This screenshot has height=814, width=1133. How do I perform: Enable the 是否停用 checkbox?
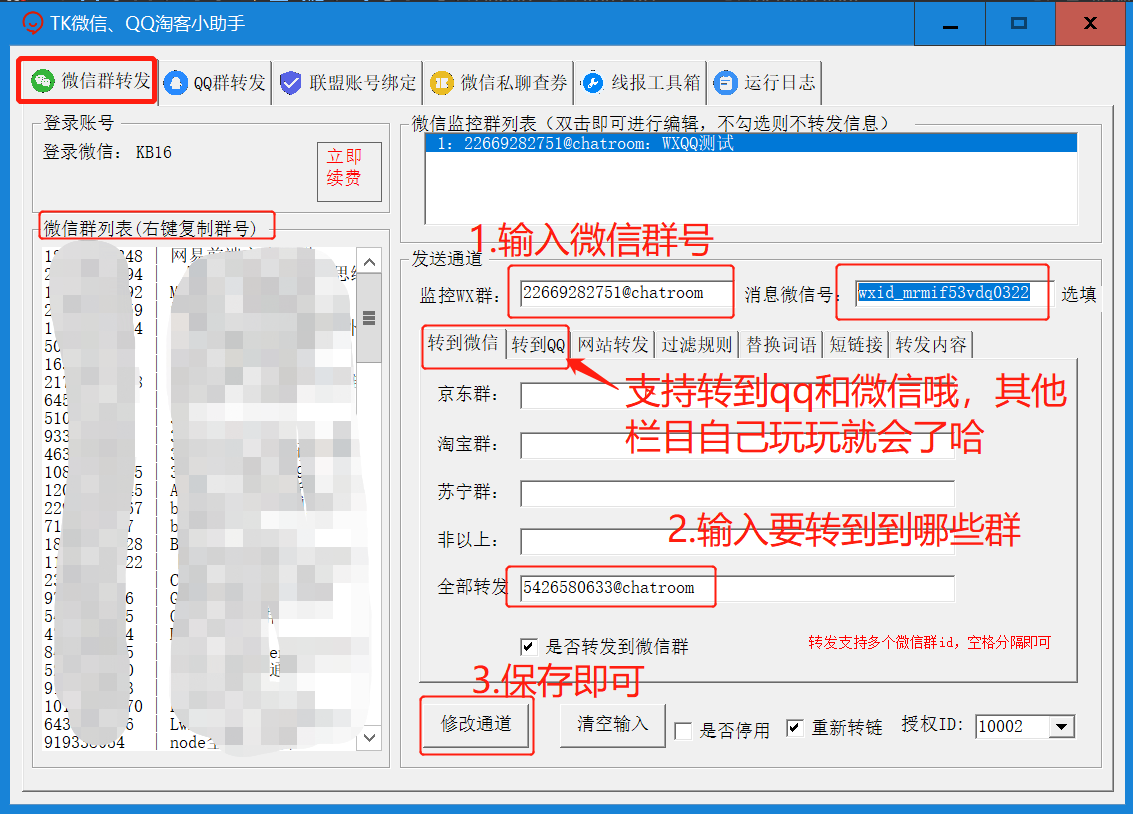(x=683, y=730)
